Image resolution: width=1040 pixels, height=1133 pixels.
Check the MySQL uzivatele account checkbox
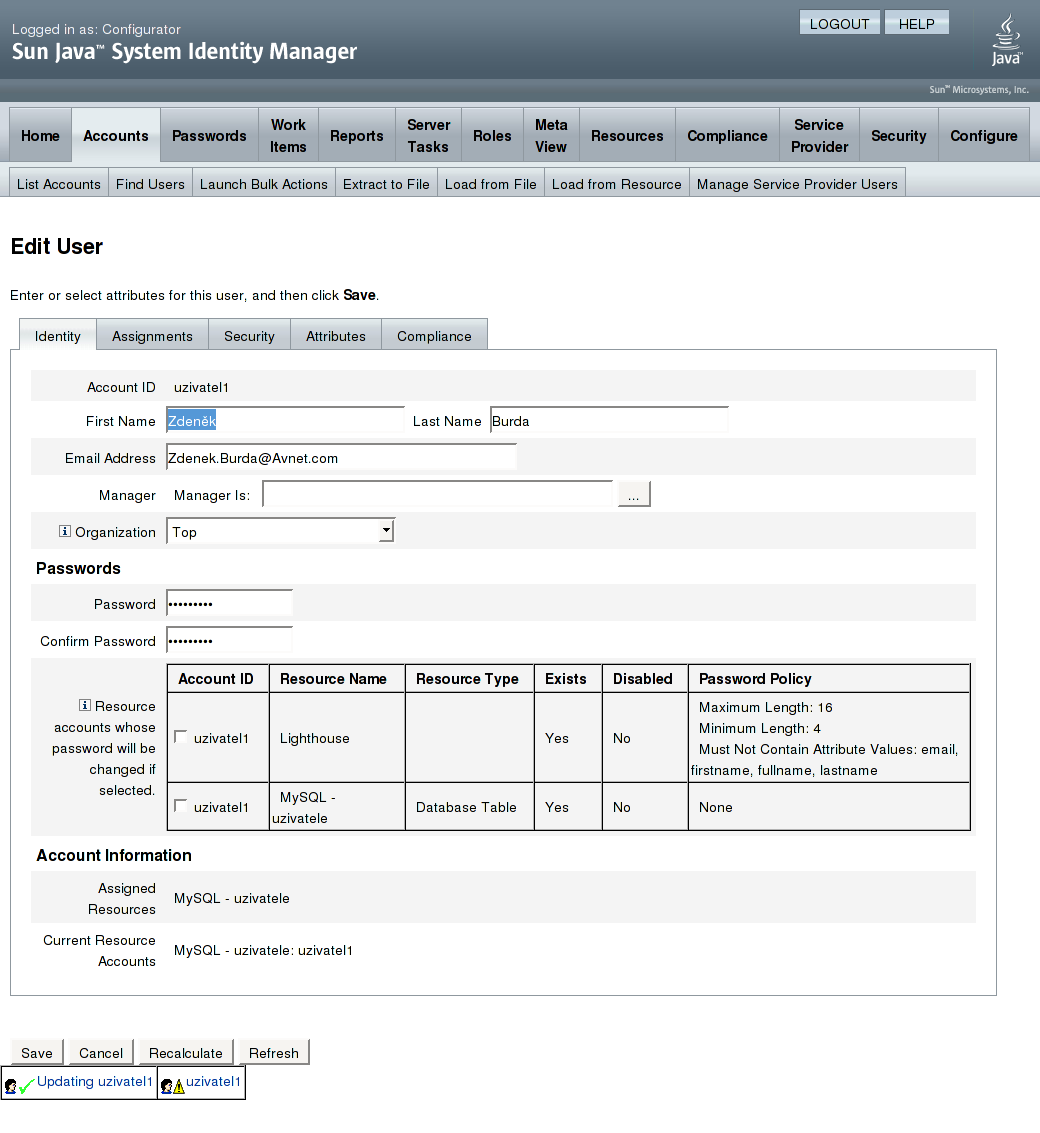tap(181, 806)
